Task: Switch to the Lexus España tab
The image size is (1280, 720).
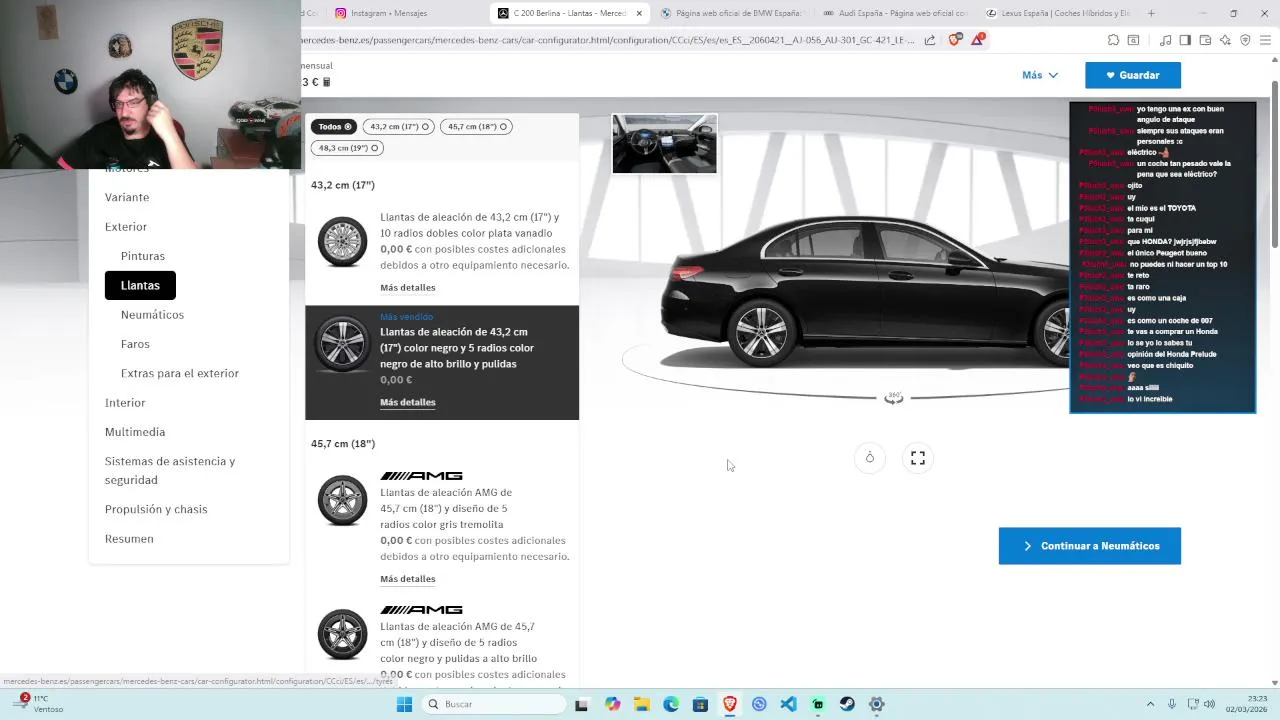Action: coord(1058,13)
